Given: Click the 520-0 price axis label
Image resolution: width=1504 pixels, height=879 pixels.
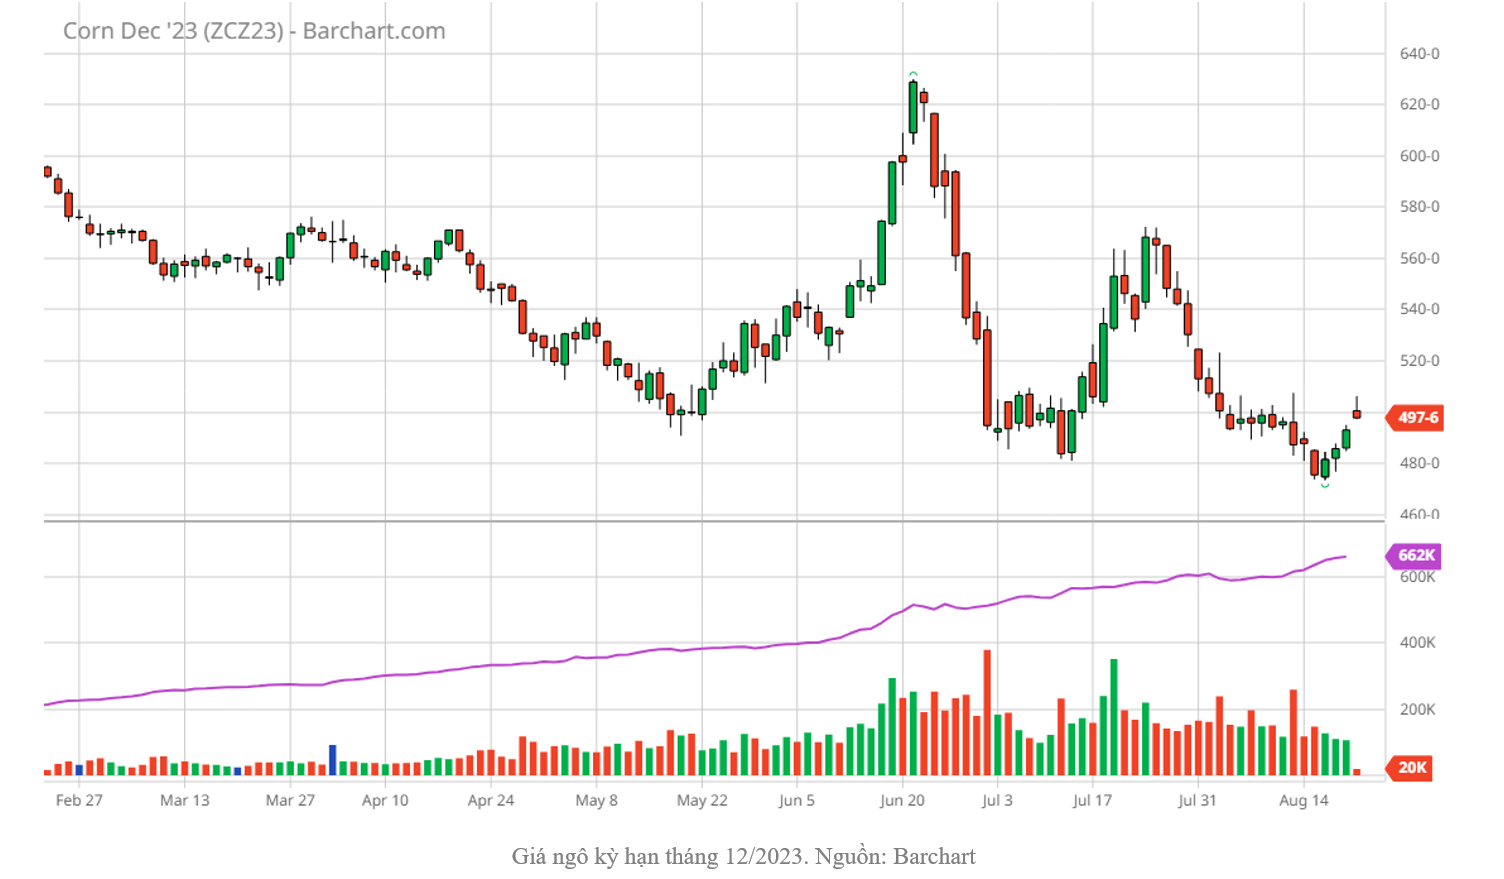Looking at the screenshot, I should coord(1419,361).
